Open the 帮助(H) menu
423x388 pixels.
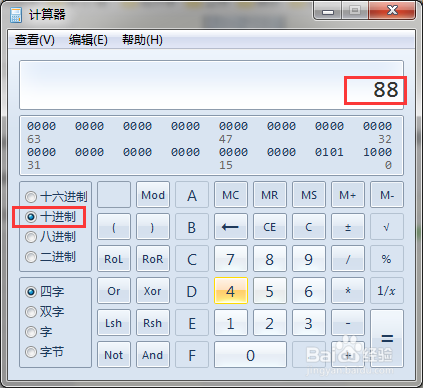142,40
